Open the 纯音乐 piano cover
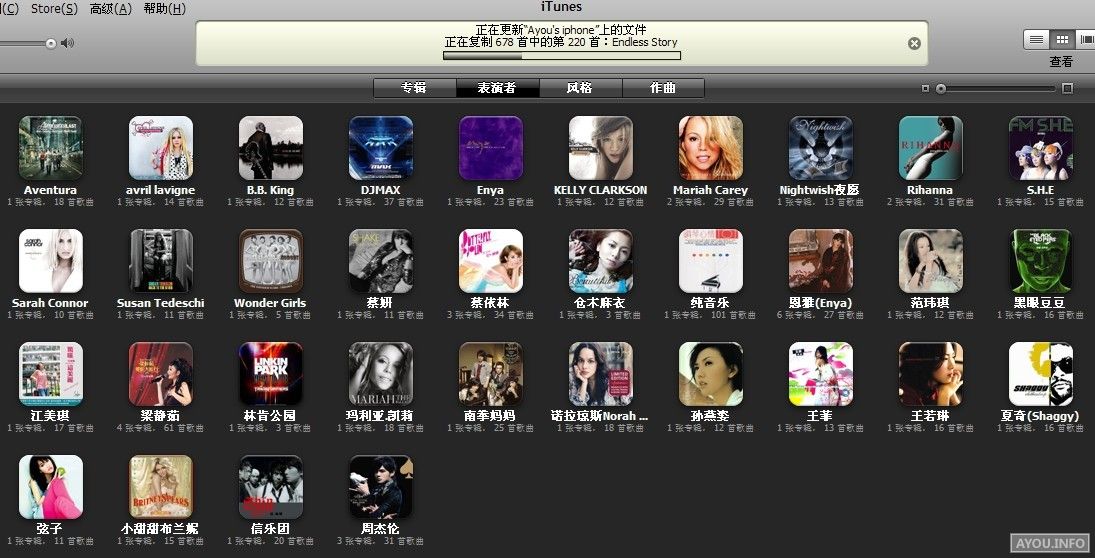This screenshot has width=1095, height=558. tap(710, 261)
